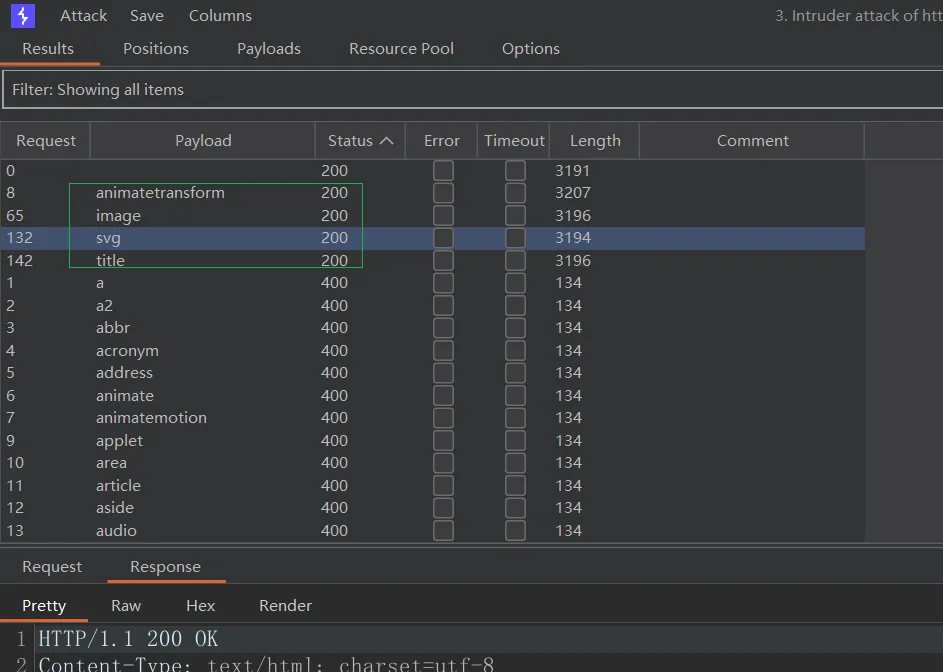Image resolution: width=943 pixels, height=672 pixels.
Task: Click length value 3207
Action: 573,193
